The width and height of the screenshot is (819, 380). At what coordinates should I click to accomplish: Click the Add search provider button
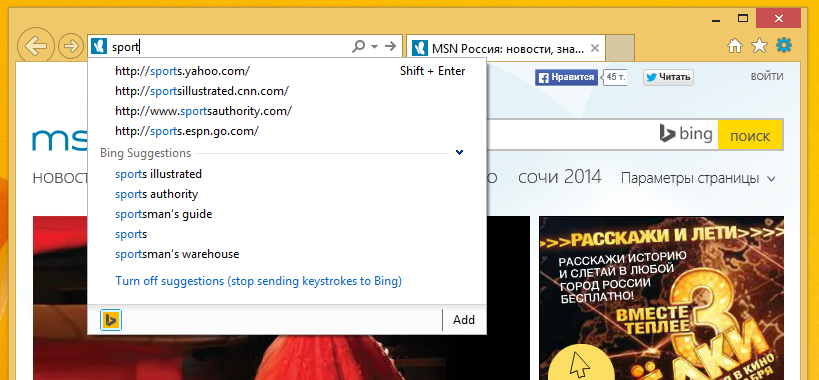pyautogui.click(x=463, y=320)
